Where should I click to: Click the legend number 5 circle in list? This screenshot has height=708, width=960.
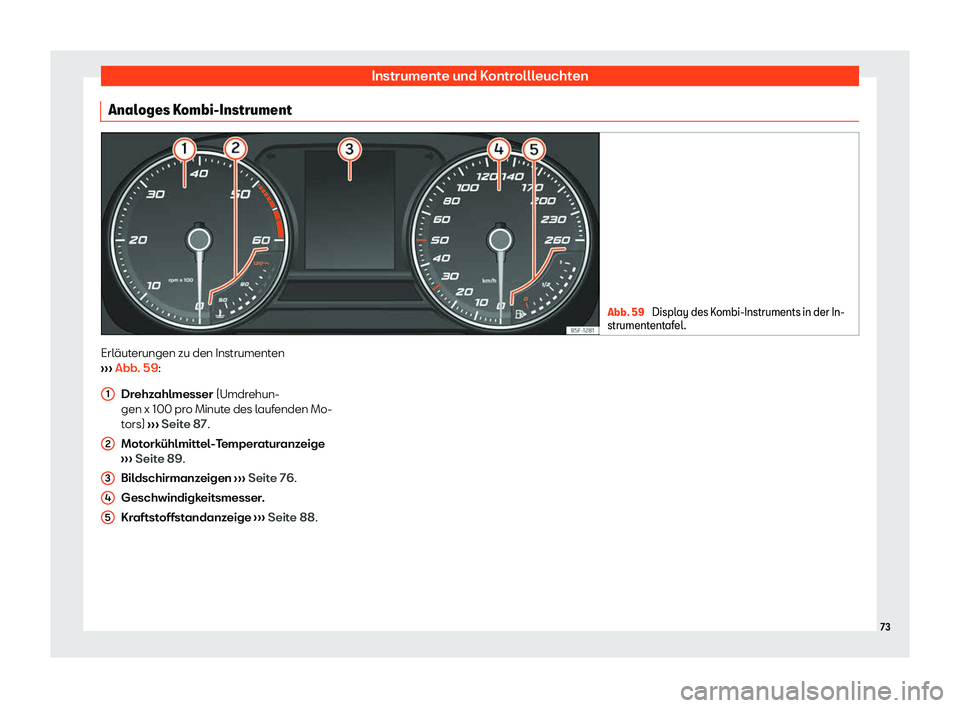(x=108, y=518)
